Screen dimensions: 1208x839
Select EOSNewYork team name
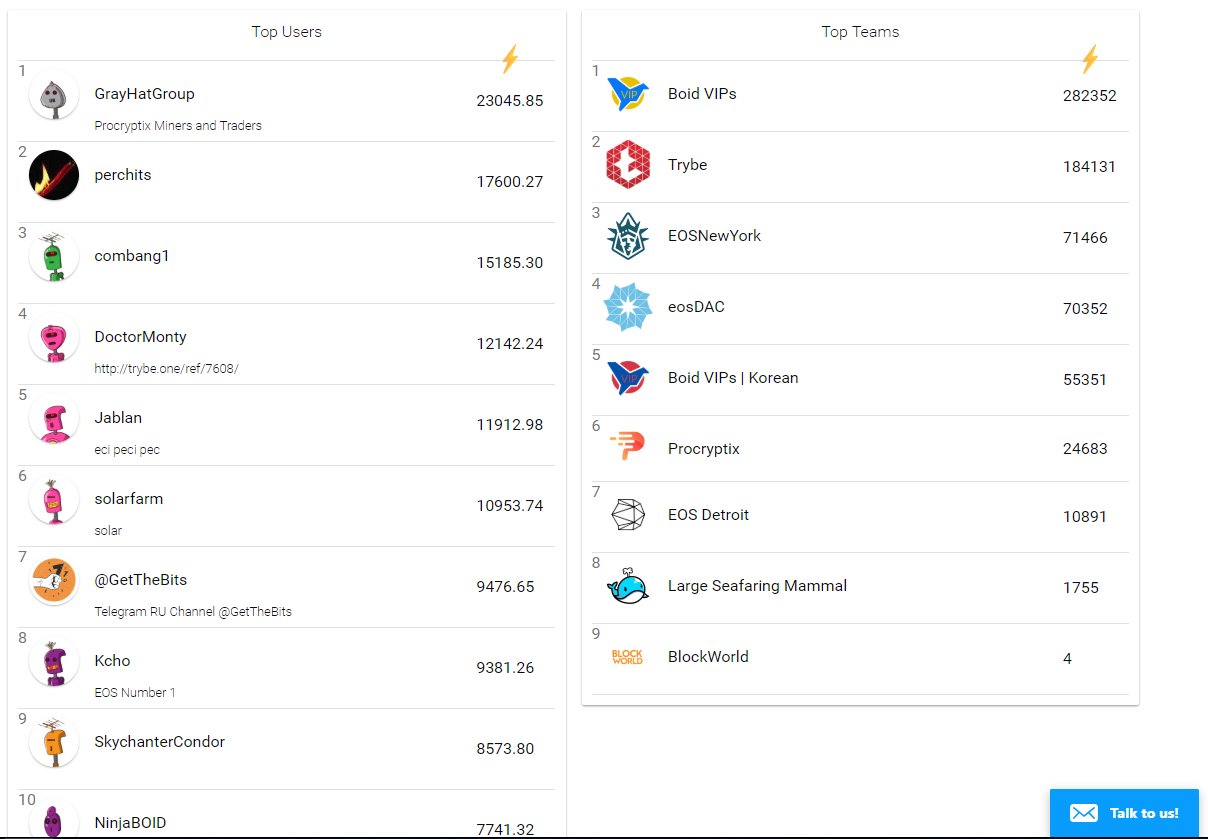(x=714, y=236)
